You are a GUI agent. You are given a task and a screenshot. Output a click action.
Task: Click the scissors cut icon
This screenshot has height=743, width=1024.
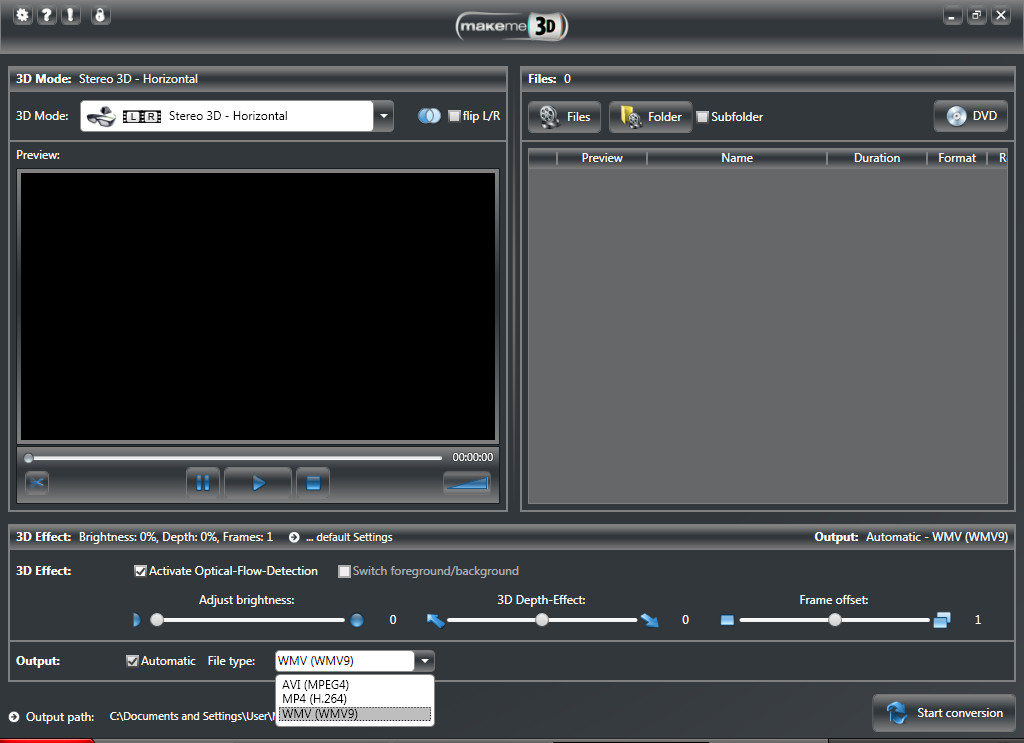tap(37, 483)
